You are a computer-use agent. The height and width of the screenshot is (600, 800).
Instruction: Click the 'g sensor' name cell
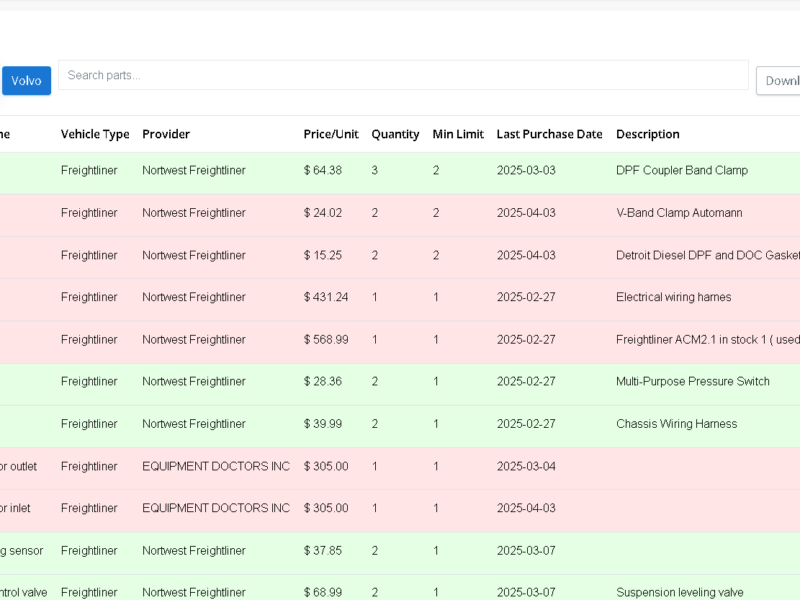click(21, 551)
